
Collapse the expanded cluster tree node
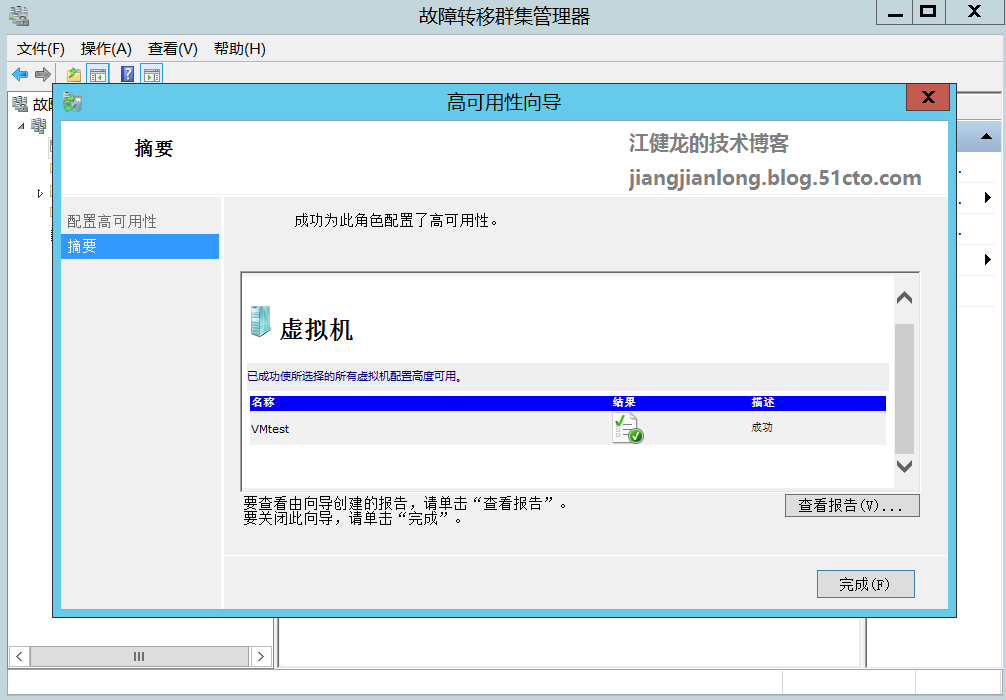coord(21,126)
